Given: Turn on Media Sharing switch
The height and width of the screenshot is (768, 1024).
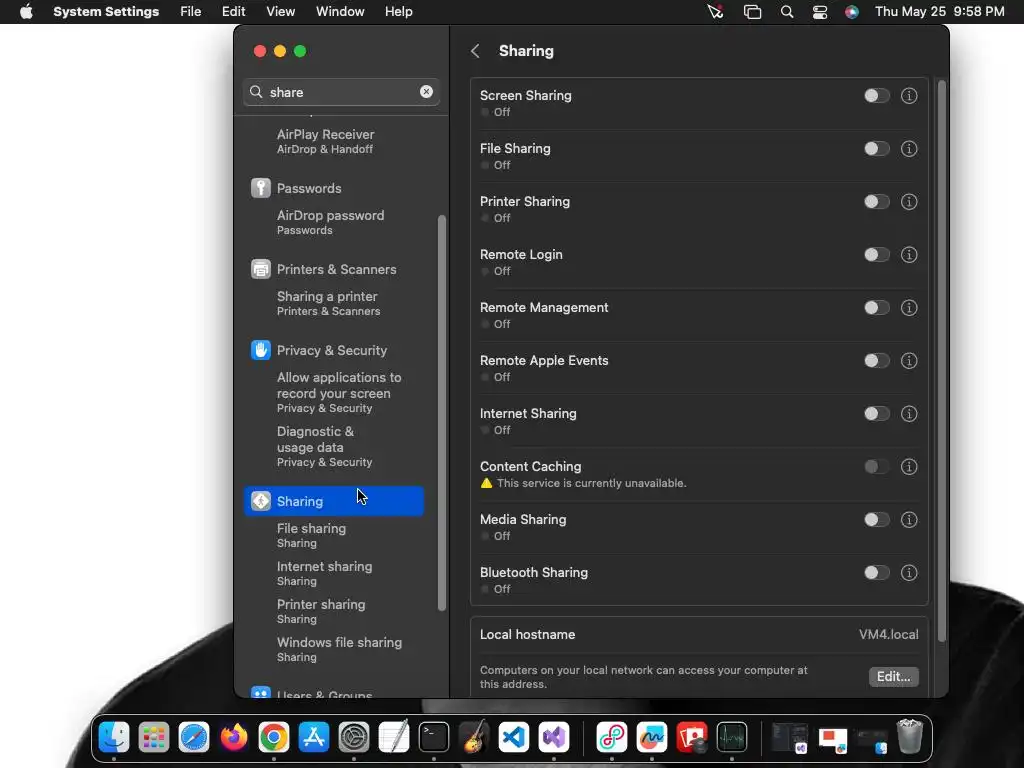Looking at the screenshot, I should pyautogui.click(x=876, y=520).
